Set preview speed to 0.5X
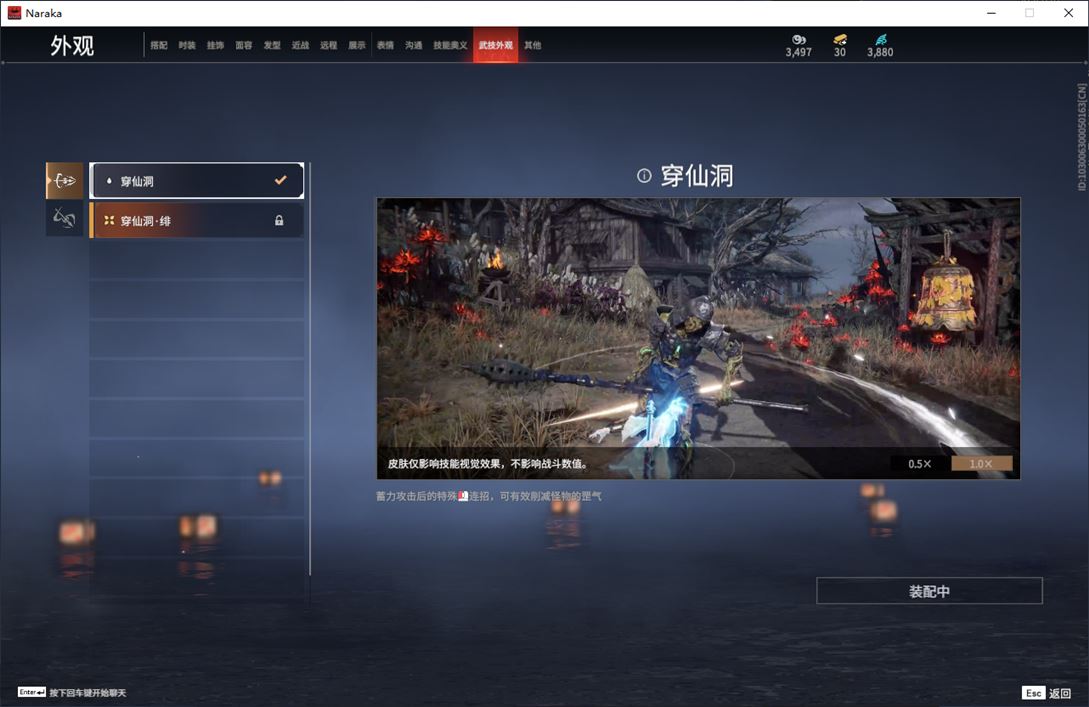1089x707 pixels. [920, 463]
